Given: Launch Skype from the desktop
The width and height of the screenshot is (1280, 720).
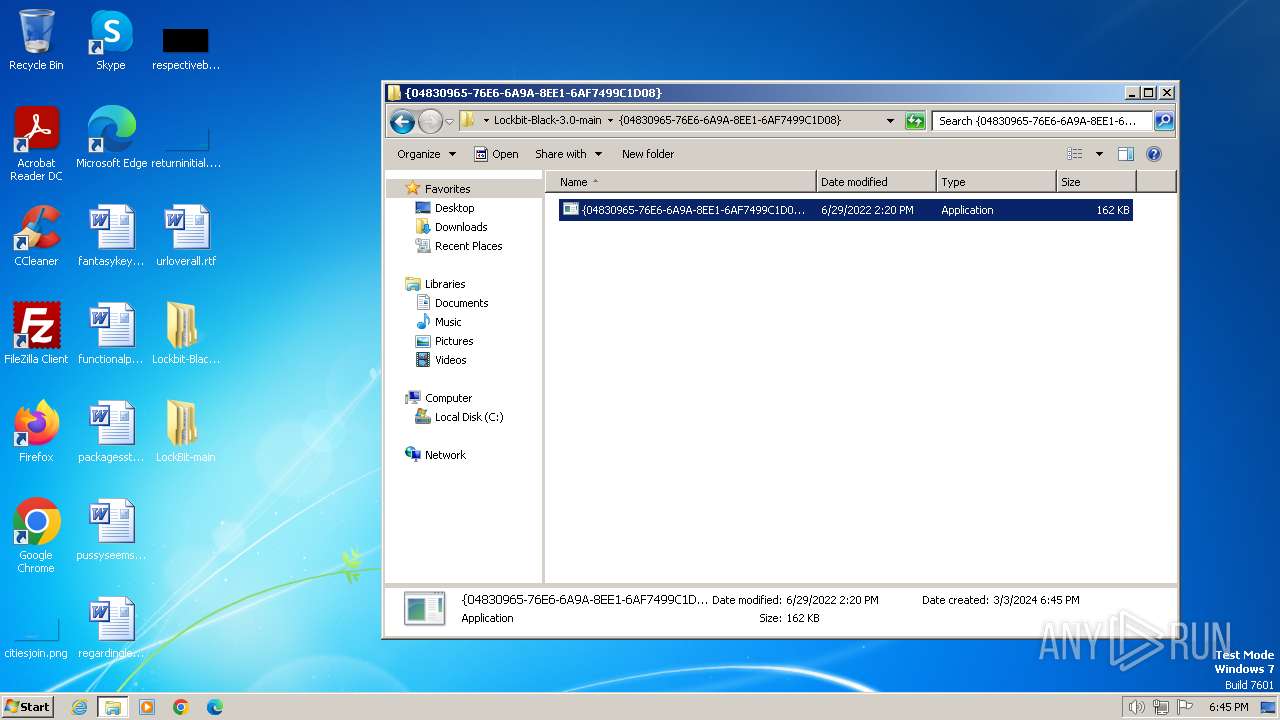Looking at the screenshot, I should coord(110,40).
